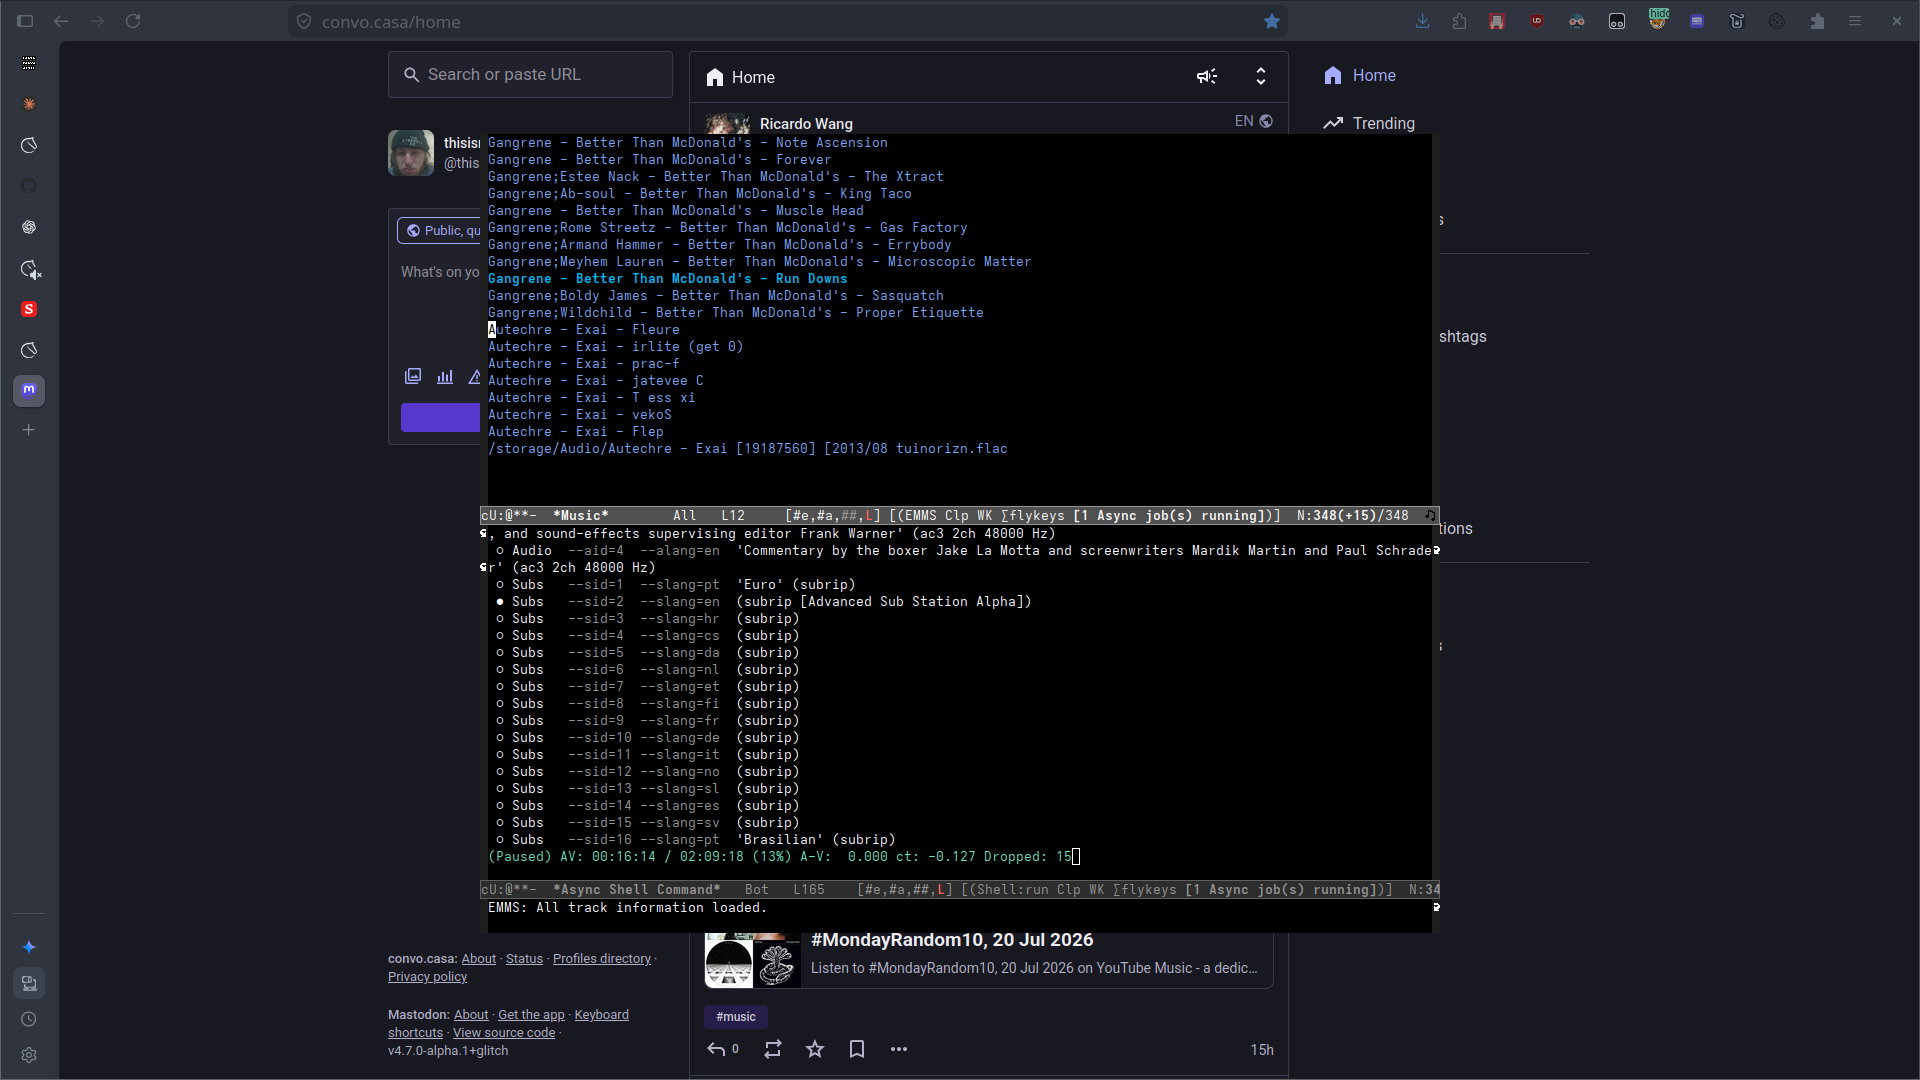The image size is (1920, 1080).
Task: Select subtitle track sid=14 slang=es
Action: (x=647, y=806)
